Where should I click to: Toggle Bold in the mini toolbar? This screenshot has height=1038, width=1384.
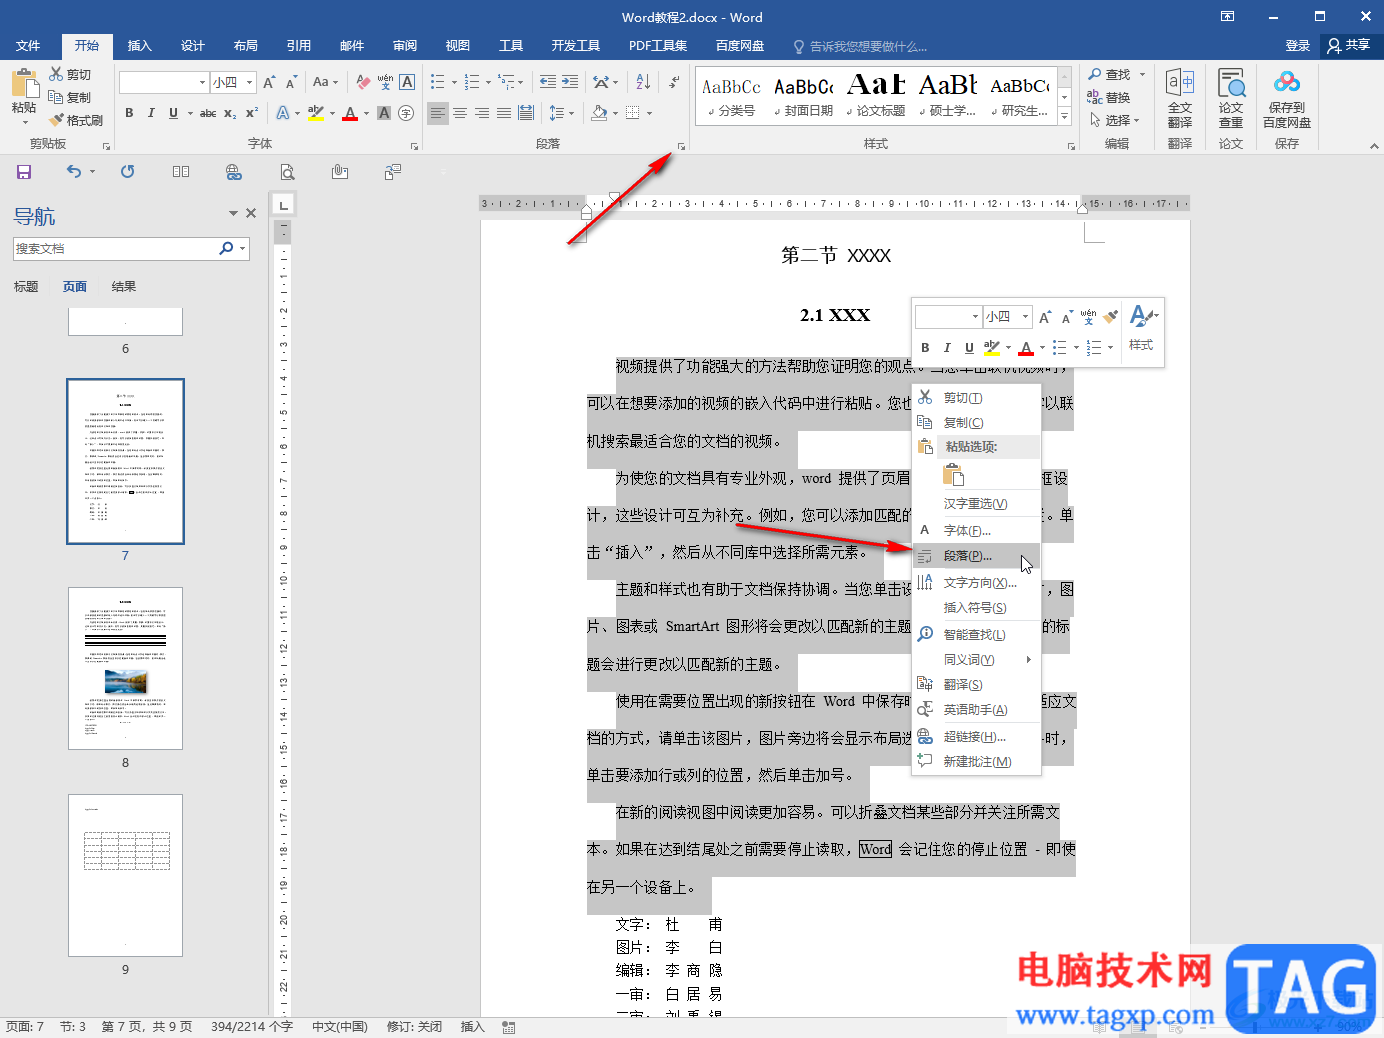click(925, 348)
